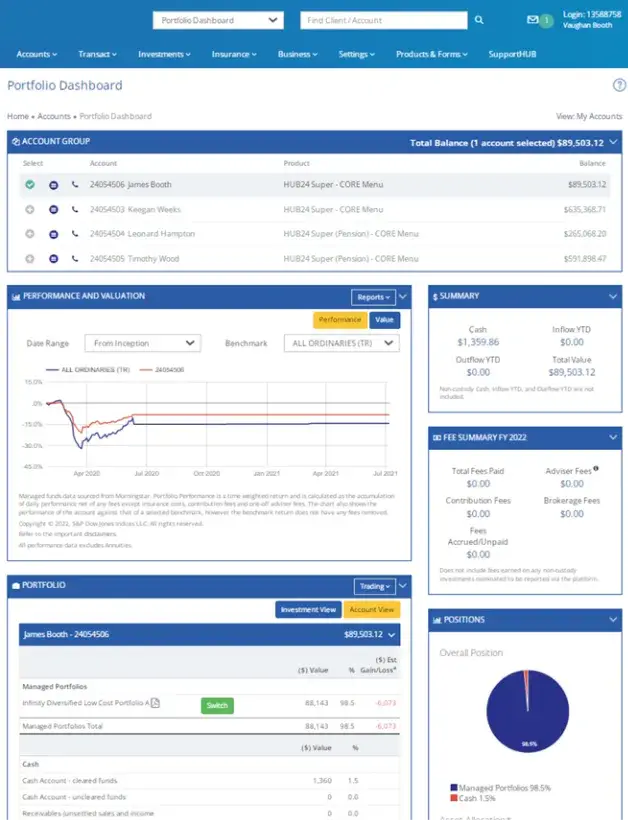Click the blue round icon for James Booth
This screenshot has height=820, width=628.
click(53, 185)
